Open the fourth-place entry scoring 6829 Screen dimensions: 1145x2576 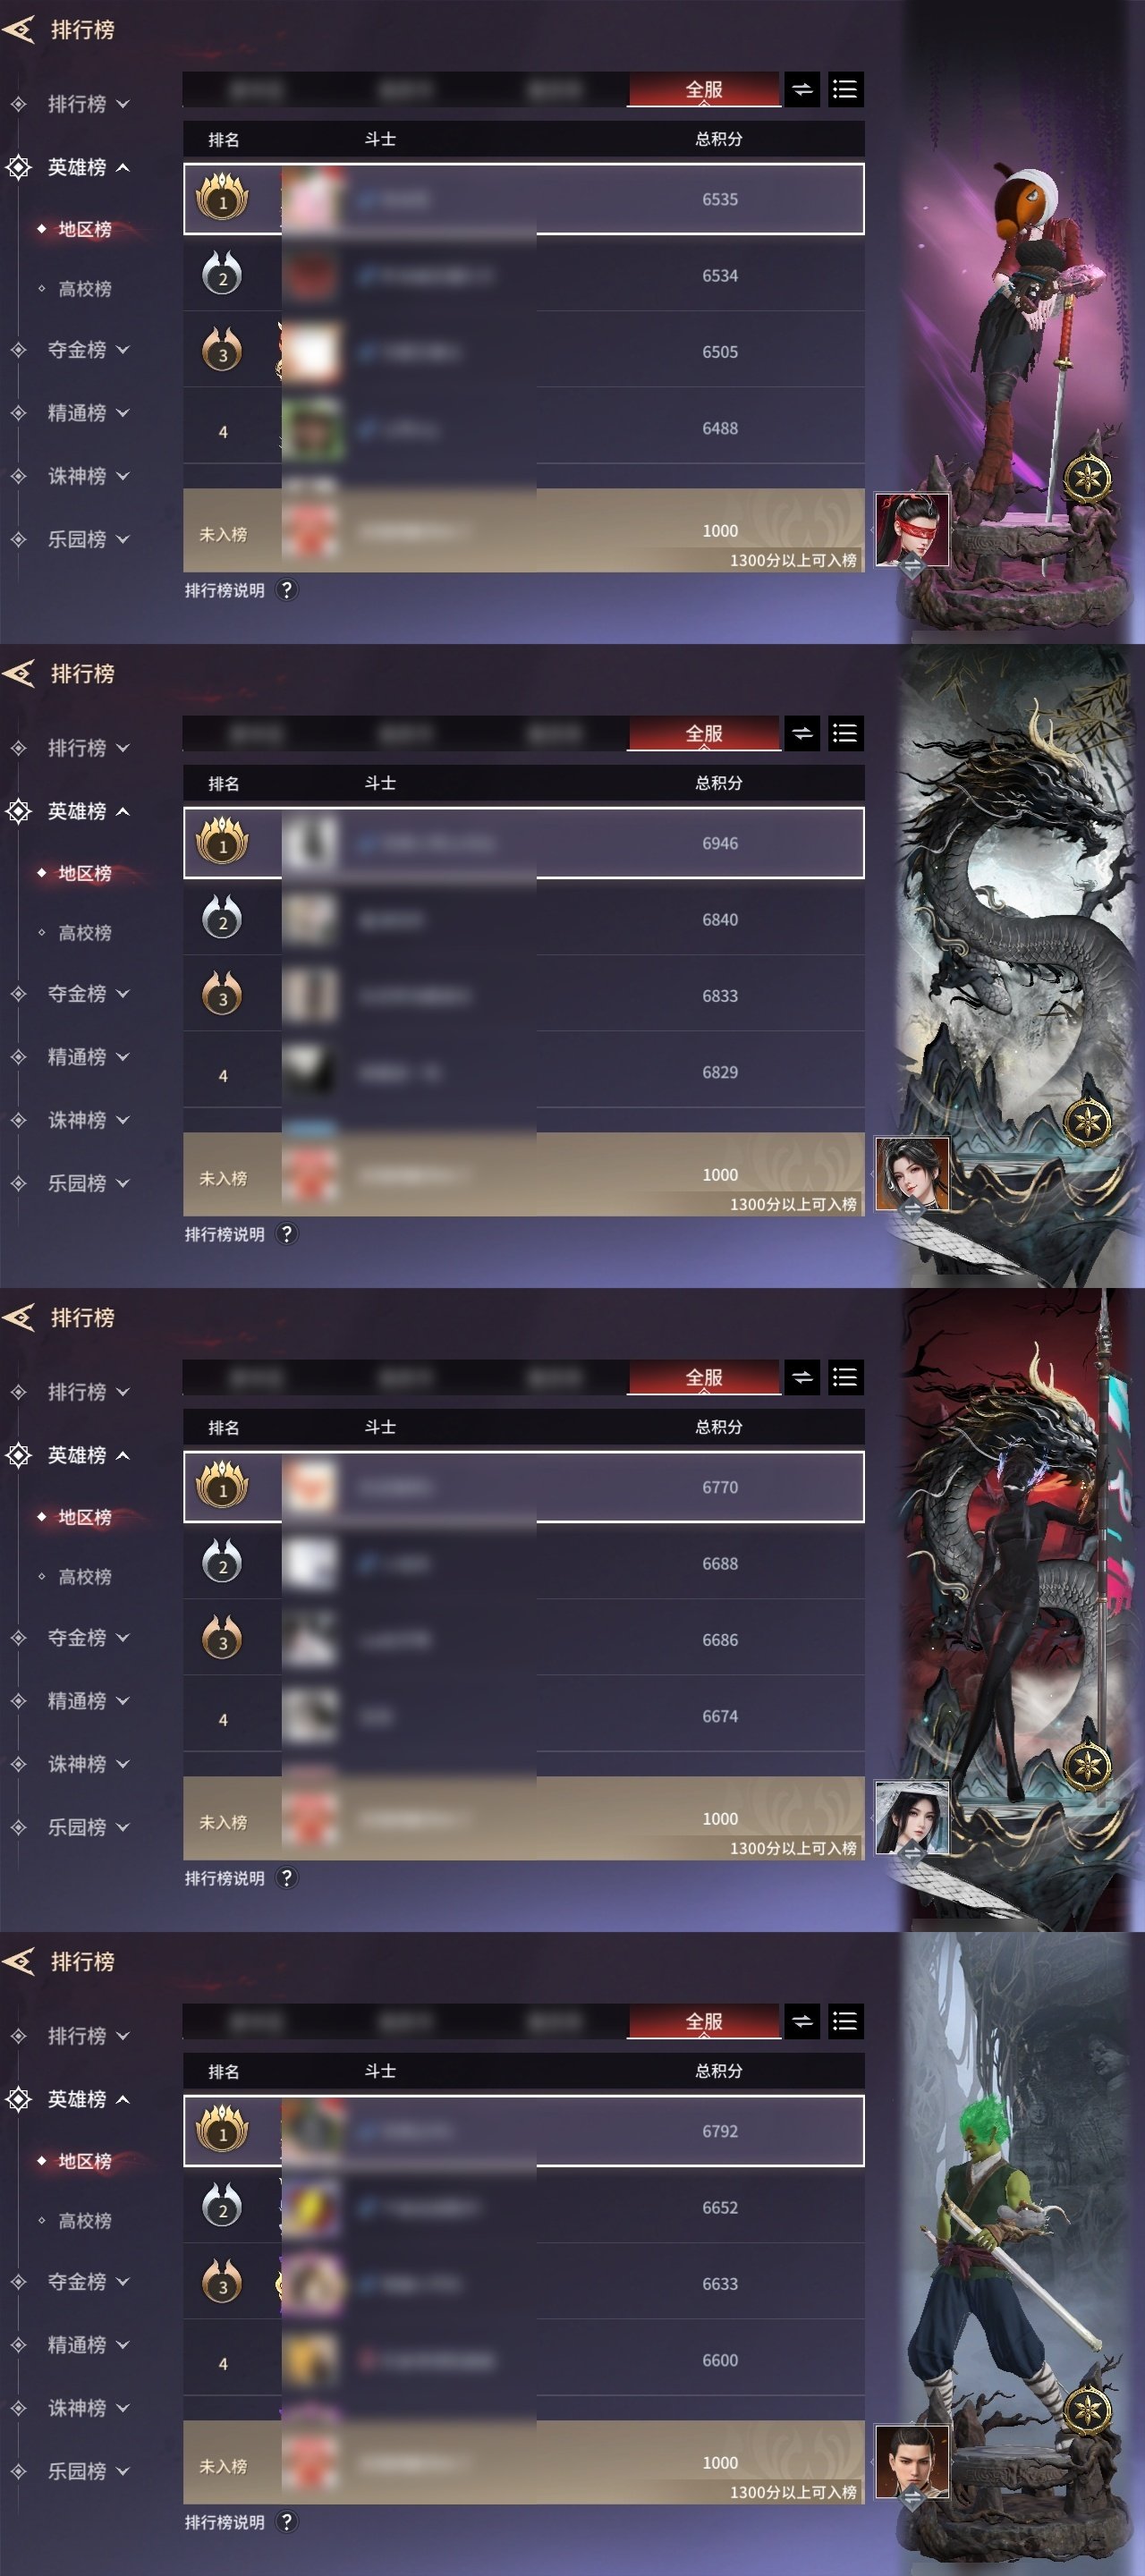point(524,1071)
